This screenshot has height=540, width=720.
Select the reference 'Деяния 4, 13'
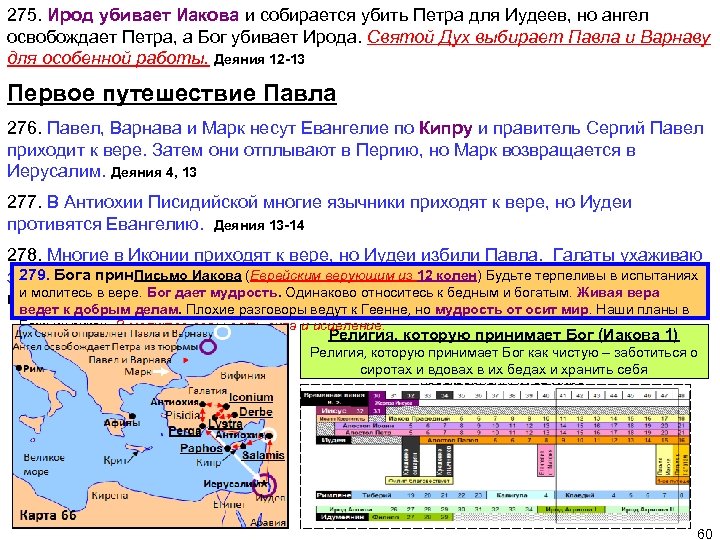[154, 172]
